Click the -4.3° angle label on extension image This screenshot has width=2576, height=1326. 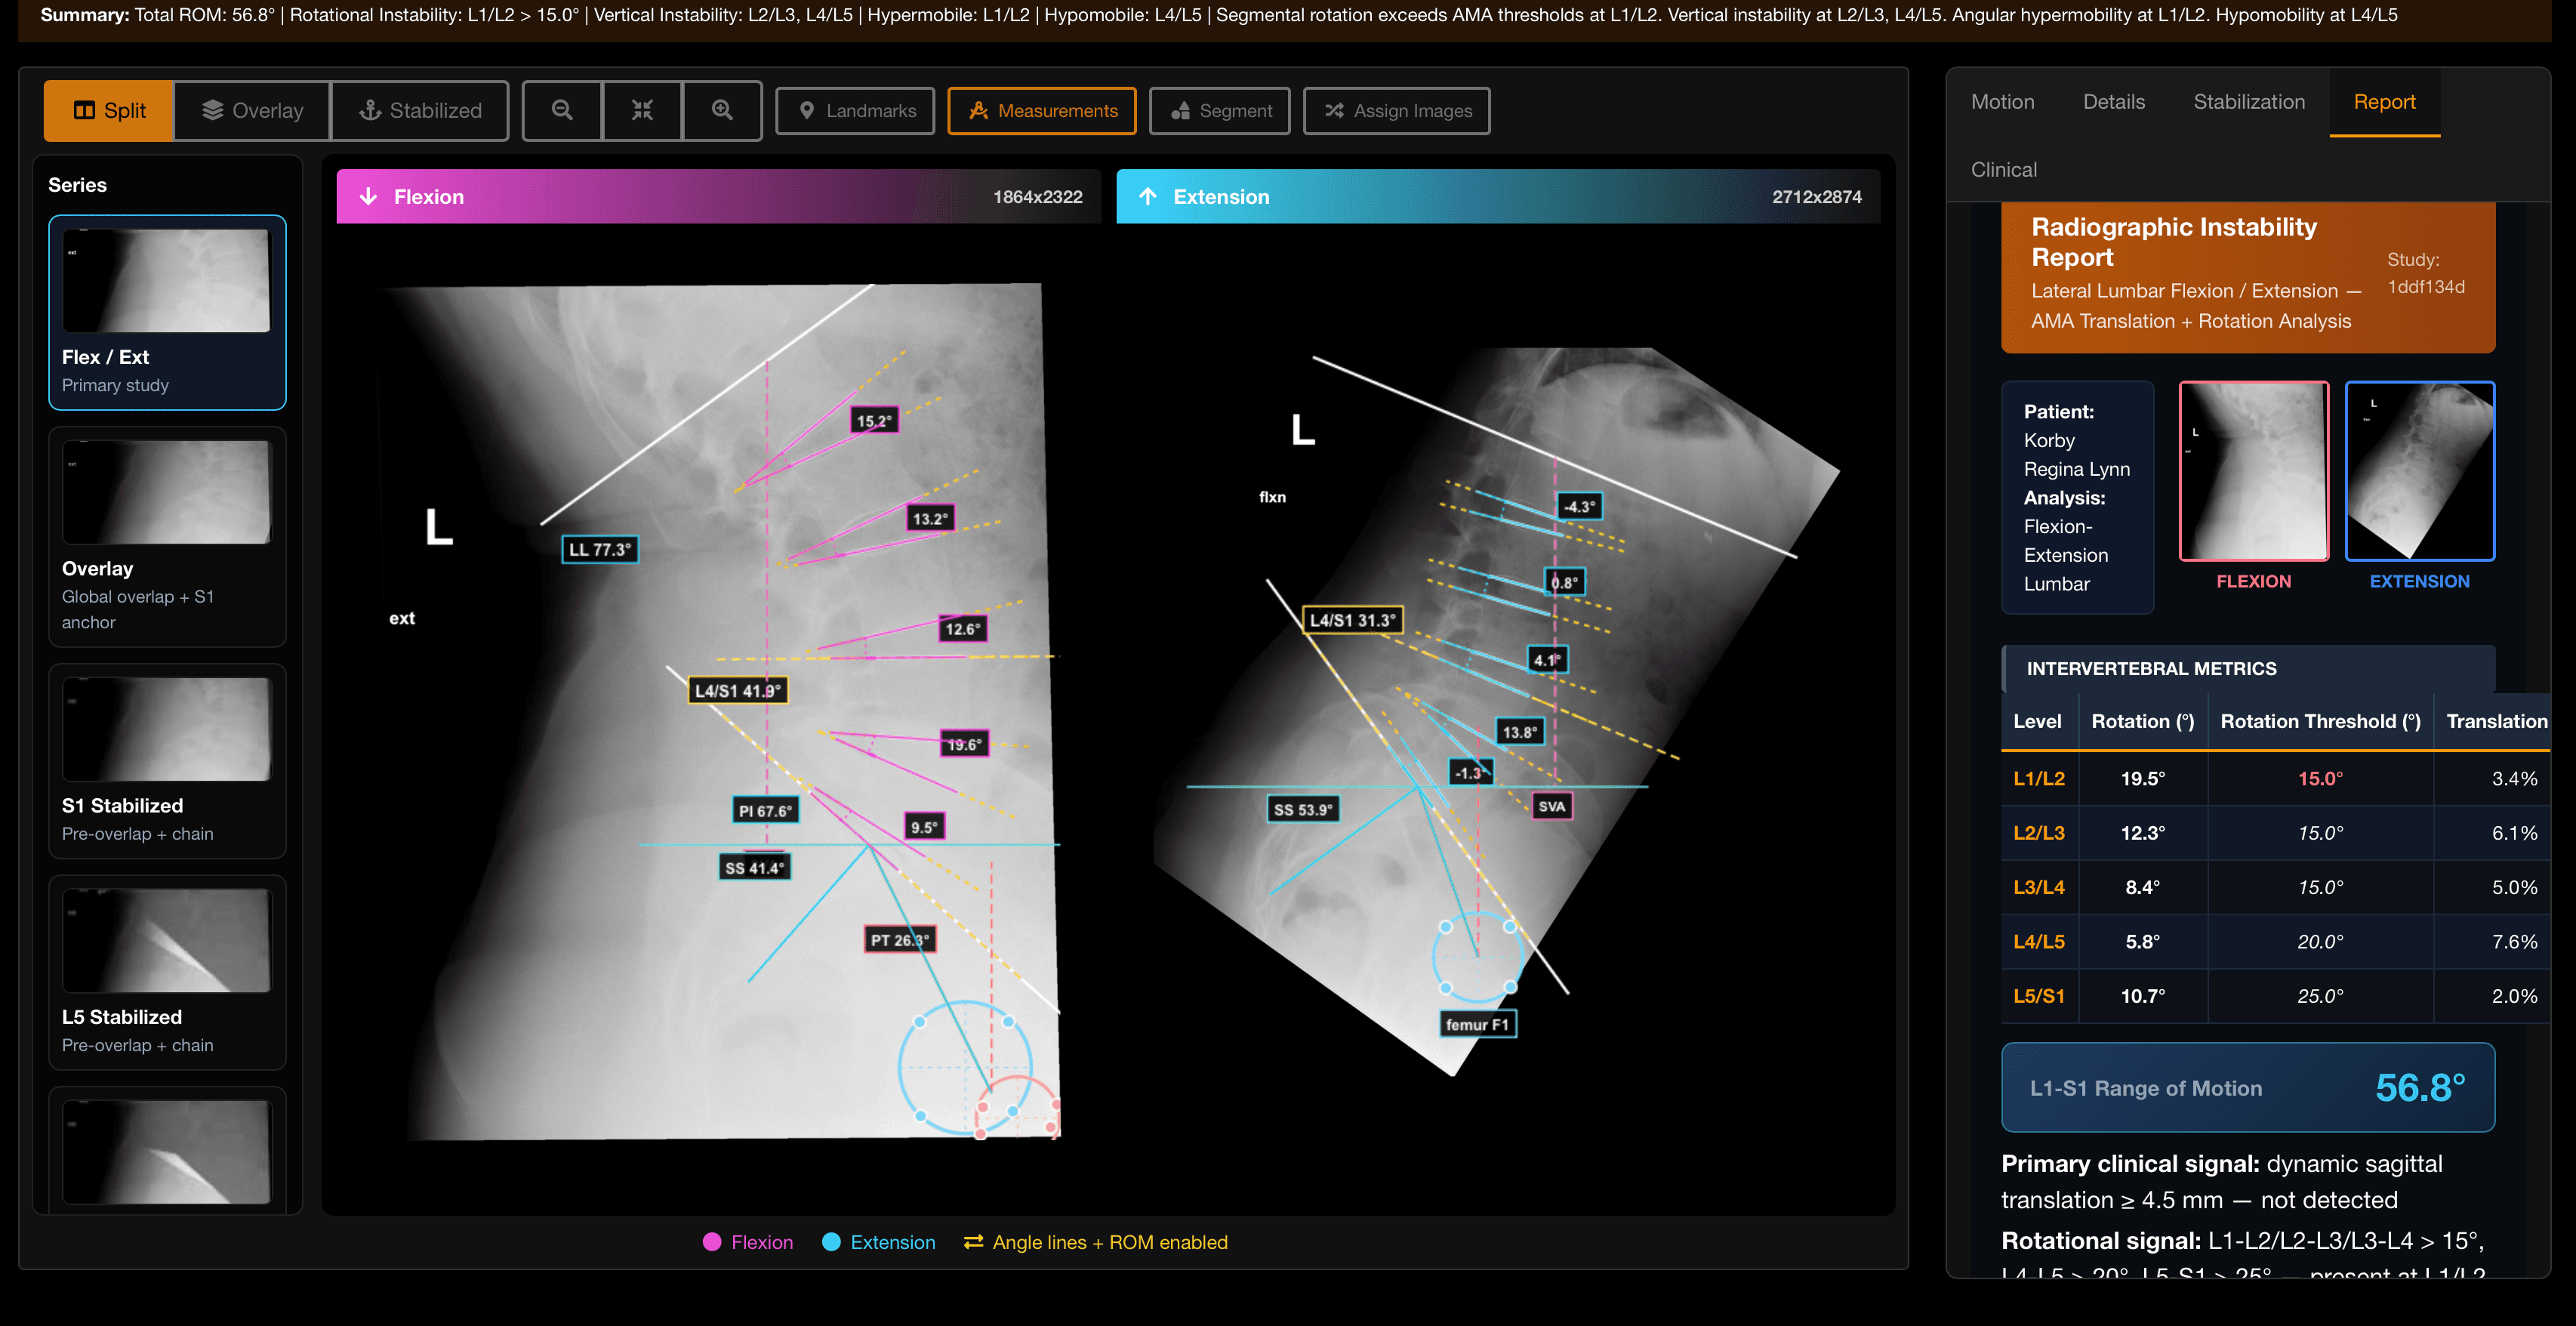tap(1579, 507)
